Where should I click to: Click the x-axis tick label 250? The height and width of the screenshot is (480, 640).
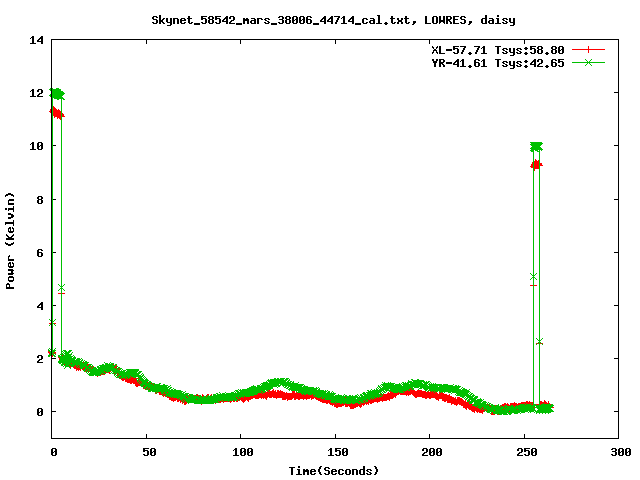(x=527, y=452)
